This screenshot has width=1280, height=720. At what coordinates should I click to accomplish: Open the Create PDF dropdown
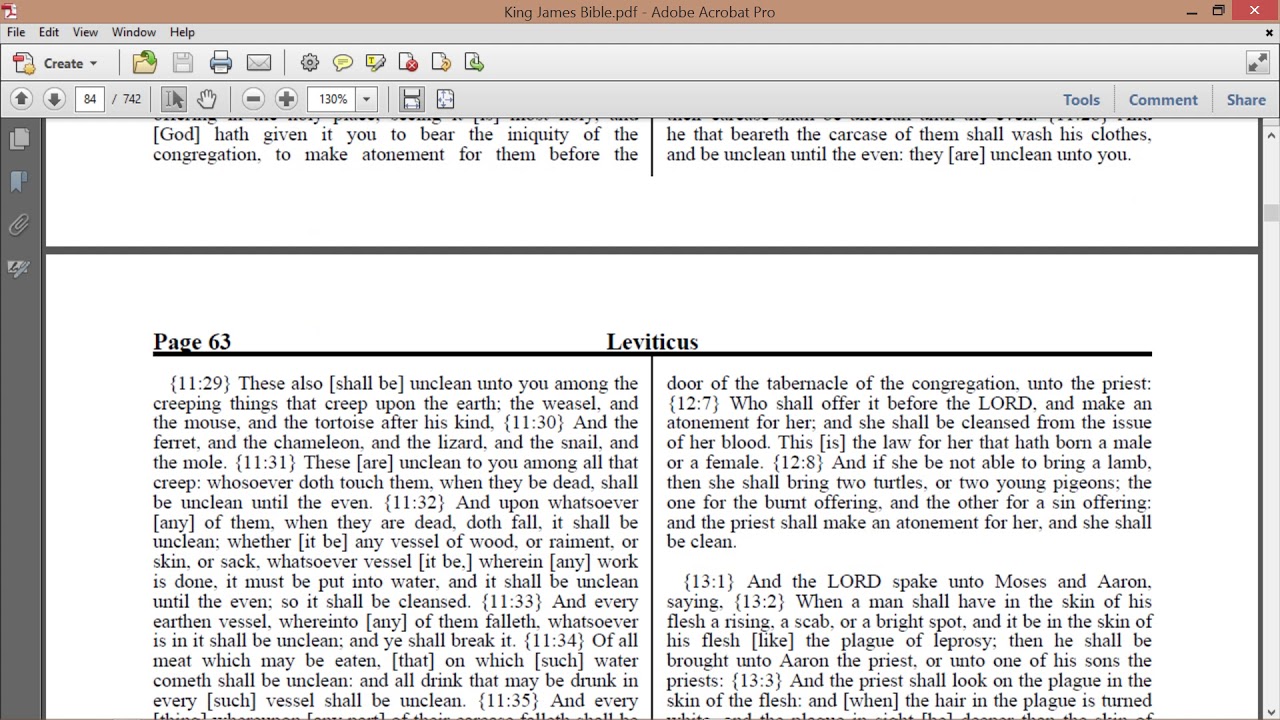pyautogui.click(x=56, y=63)
